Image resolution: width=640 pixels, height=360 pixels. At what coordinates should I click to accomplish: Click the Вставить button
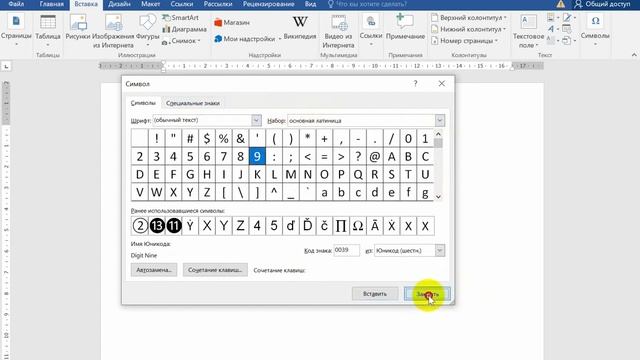click(x=375, y=294)
